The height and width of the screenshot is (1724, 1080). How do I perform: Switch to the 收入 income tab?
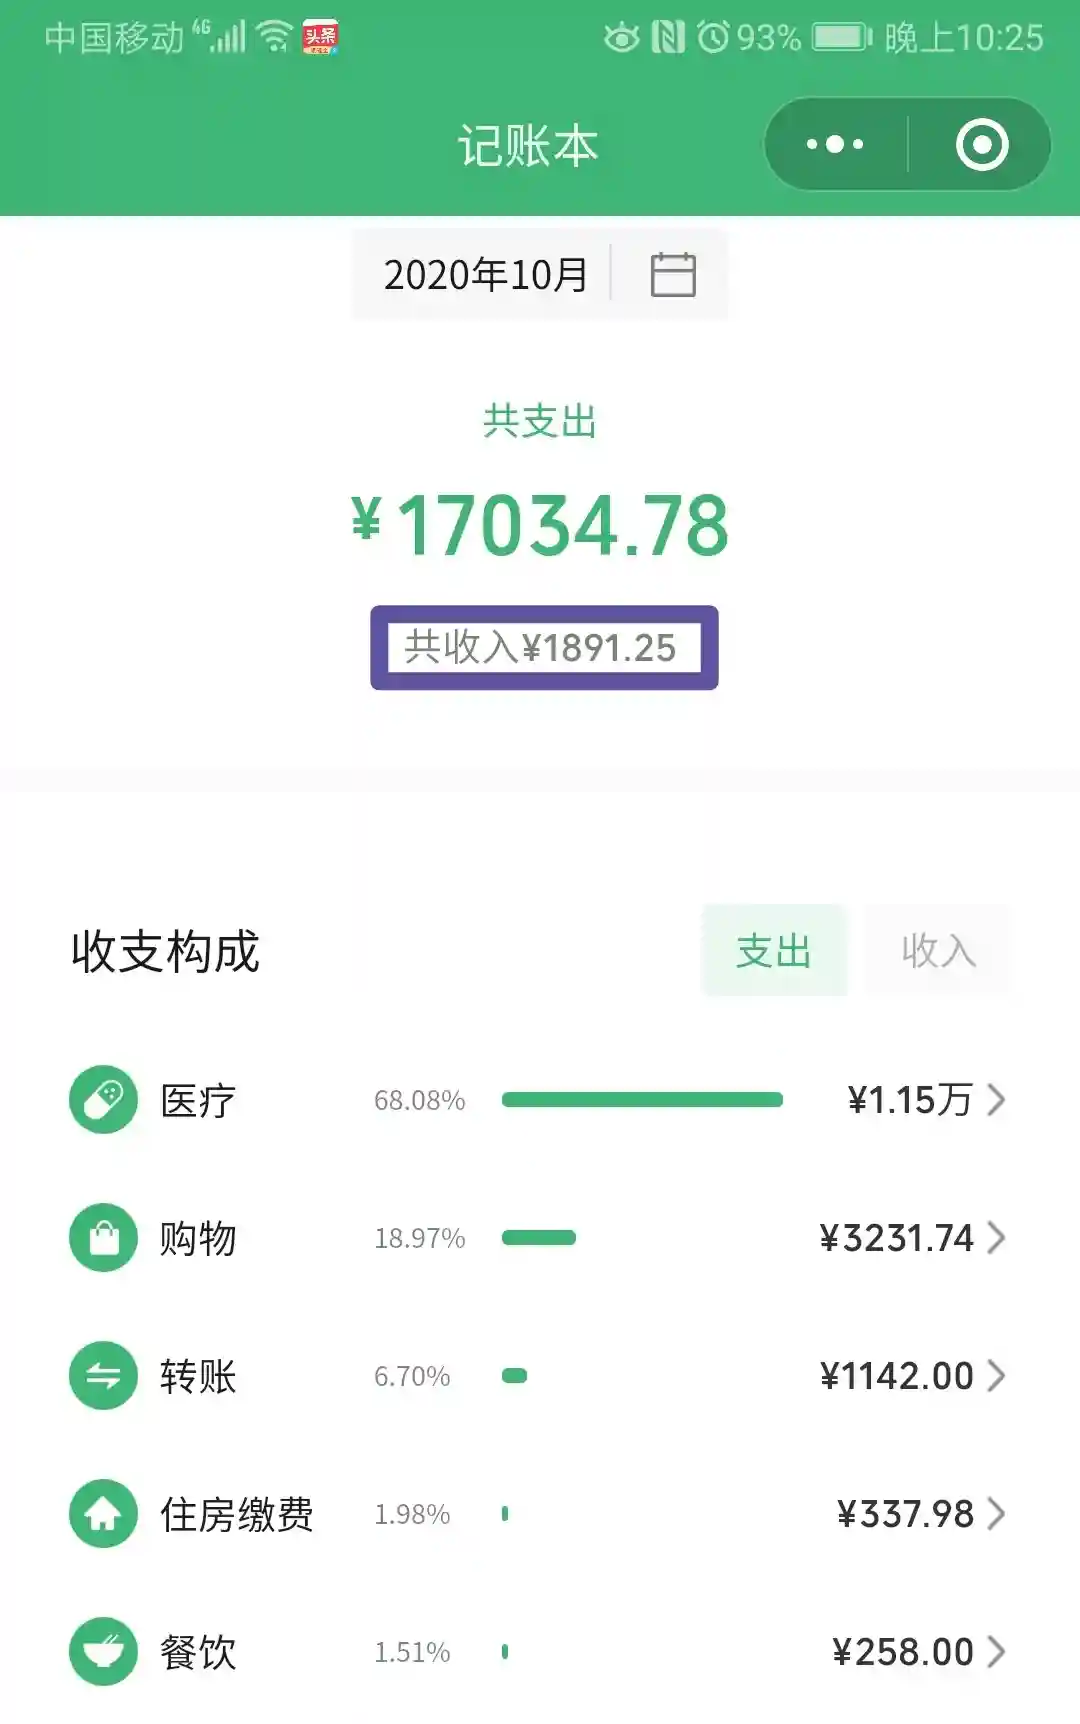point(937,951)
